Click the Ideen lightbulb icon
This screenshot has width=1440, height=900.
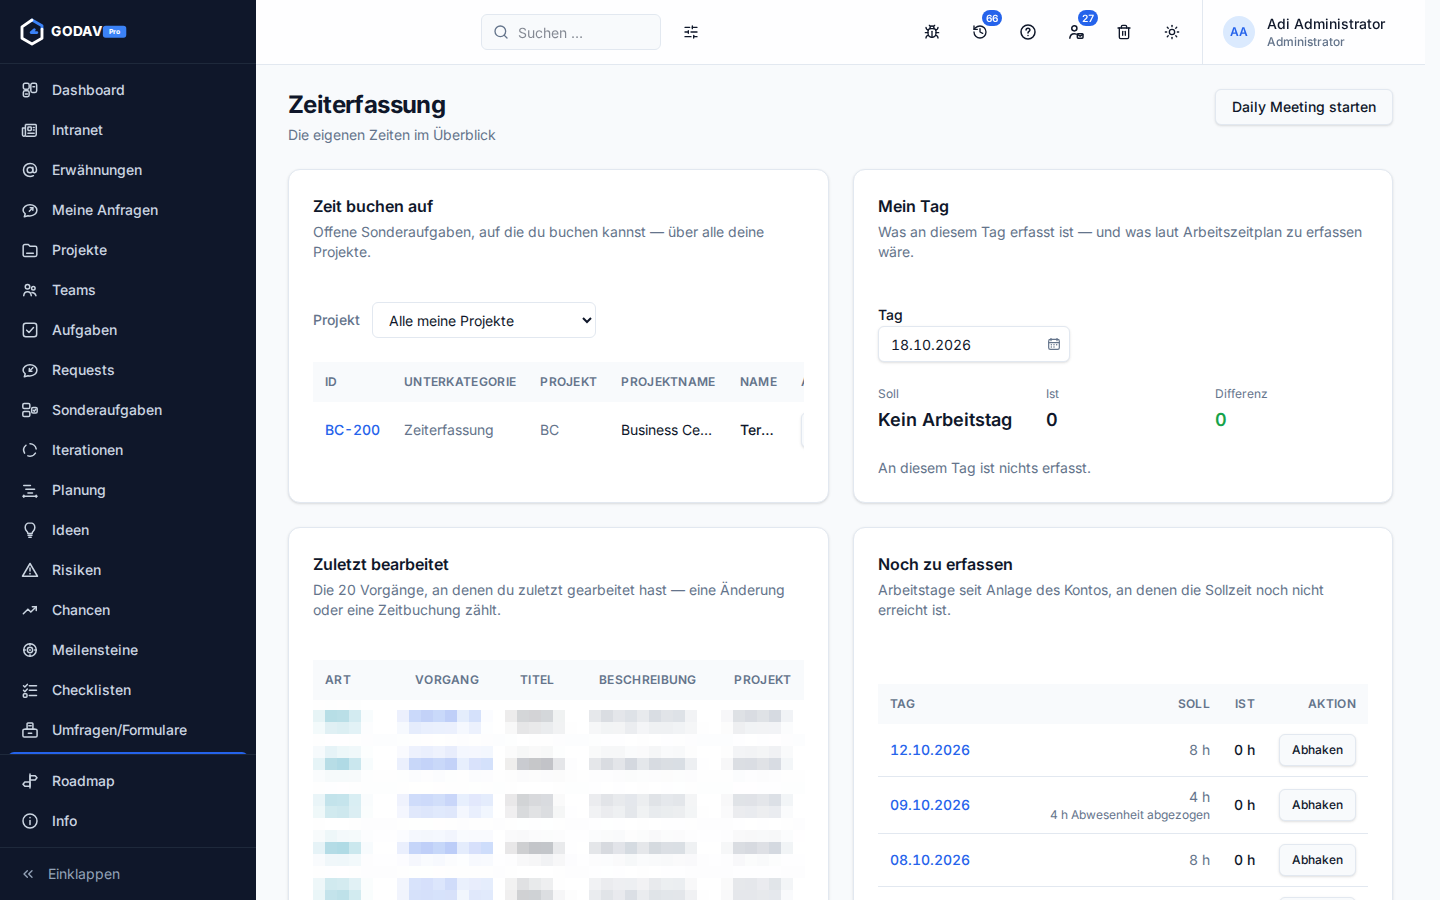pos(30,530)
